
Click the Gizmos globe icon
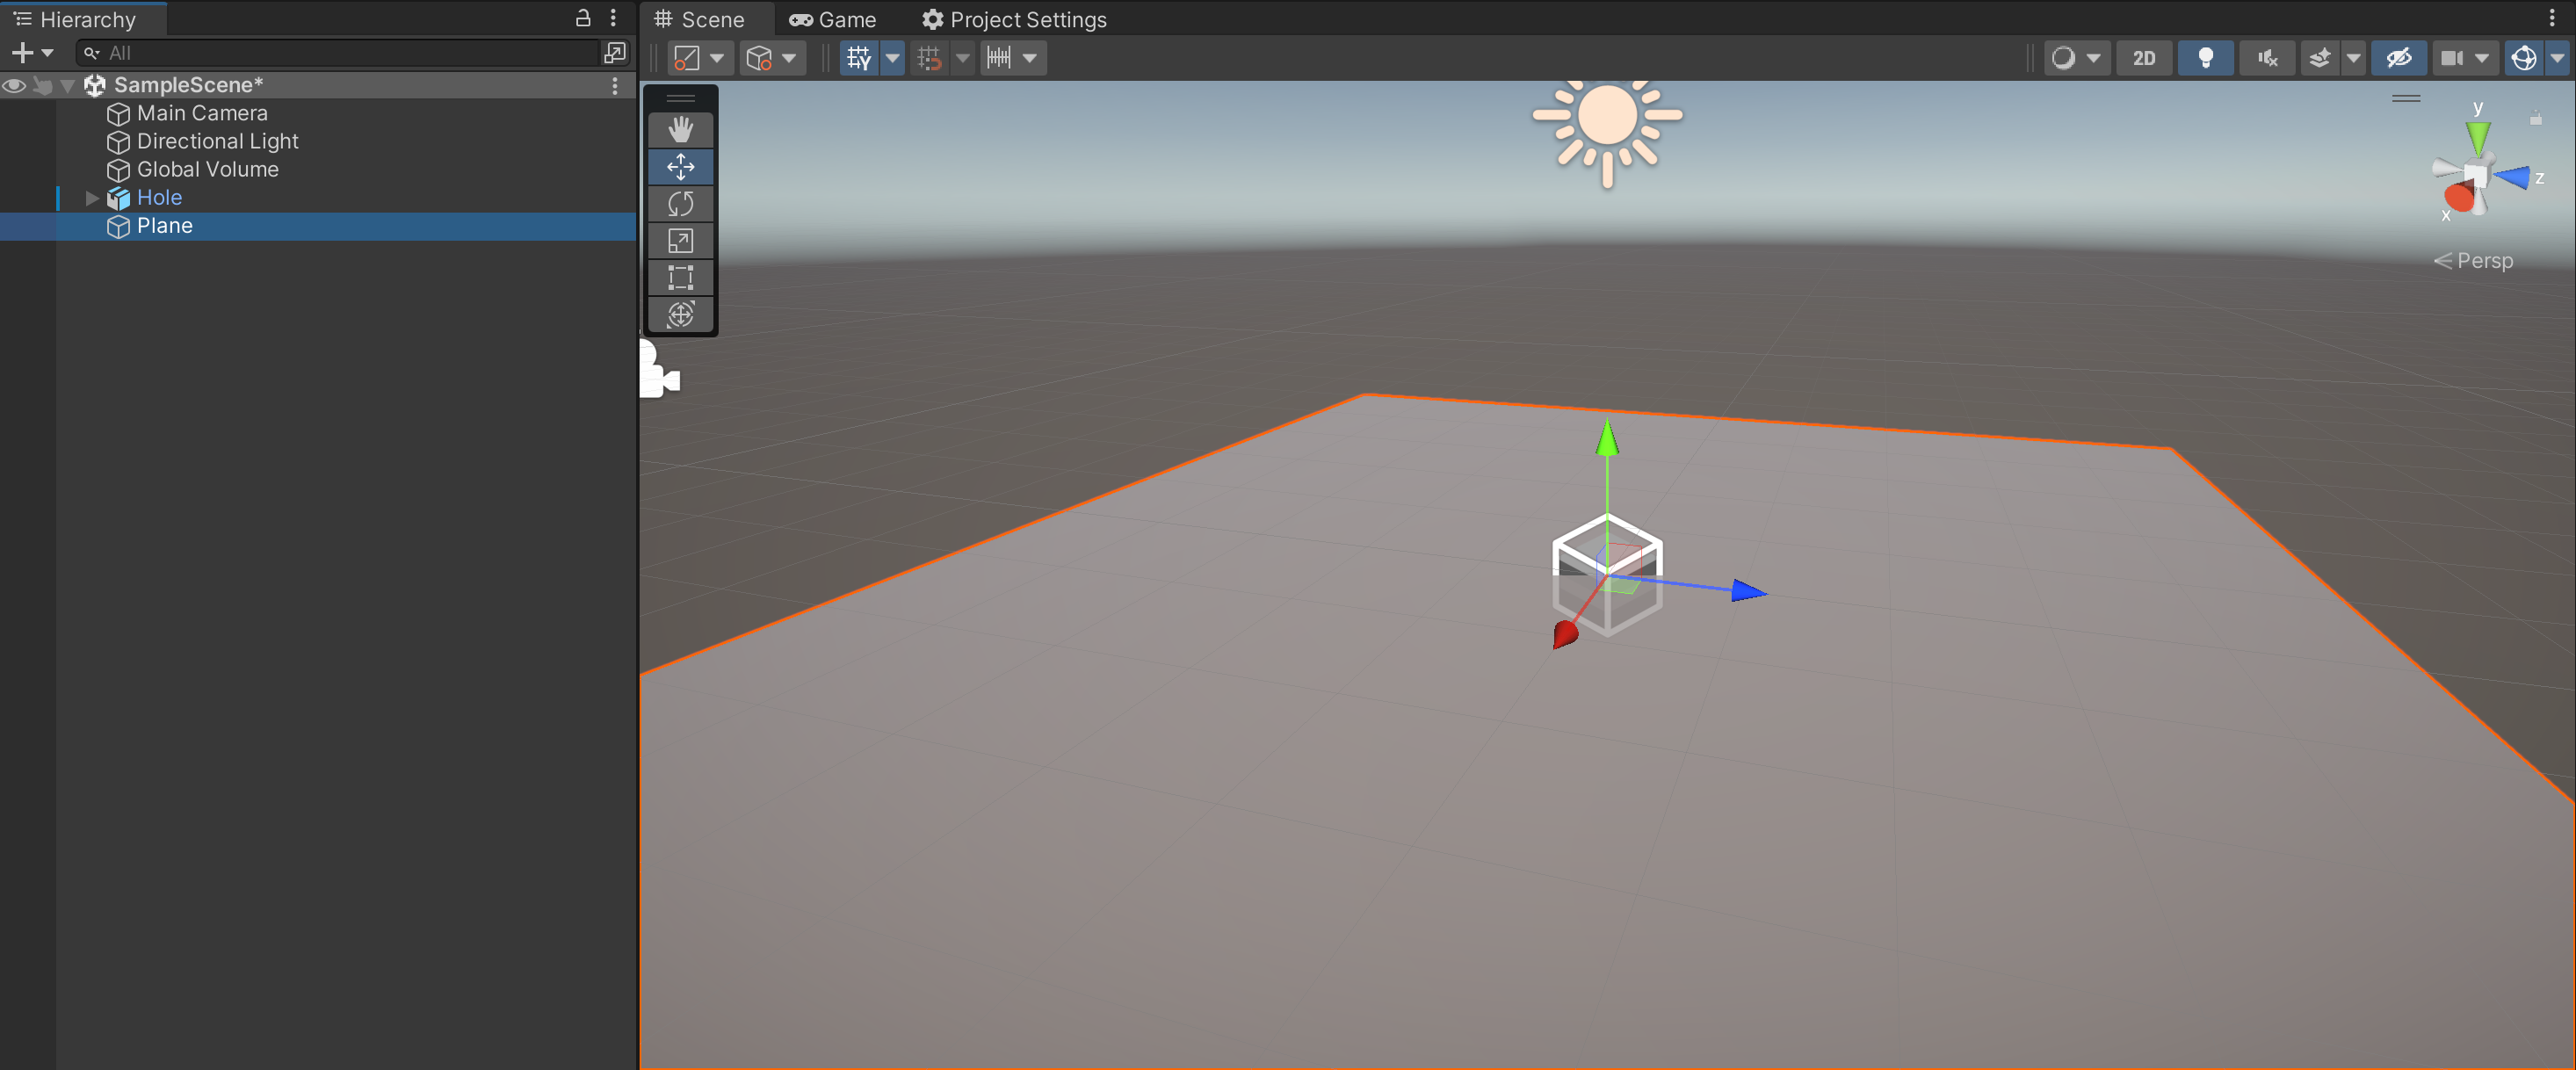click(2524, 57)
